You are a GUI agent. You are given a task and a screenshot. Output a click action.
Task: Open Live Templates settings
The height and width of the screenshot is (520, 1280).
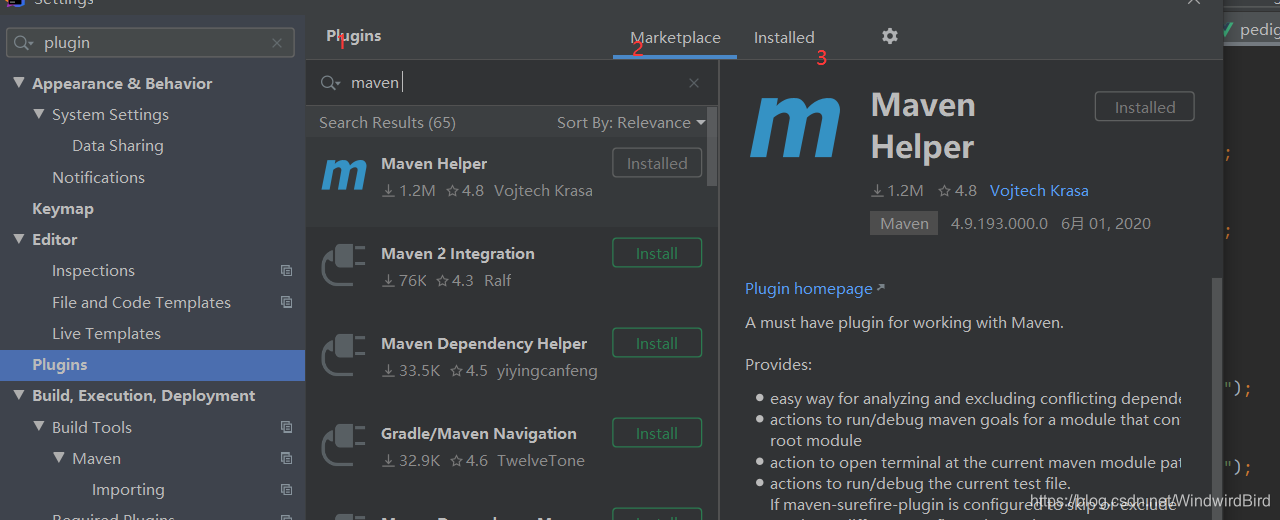106,333
